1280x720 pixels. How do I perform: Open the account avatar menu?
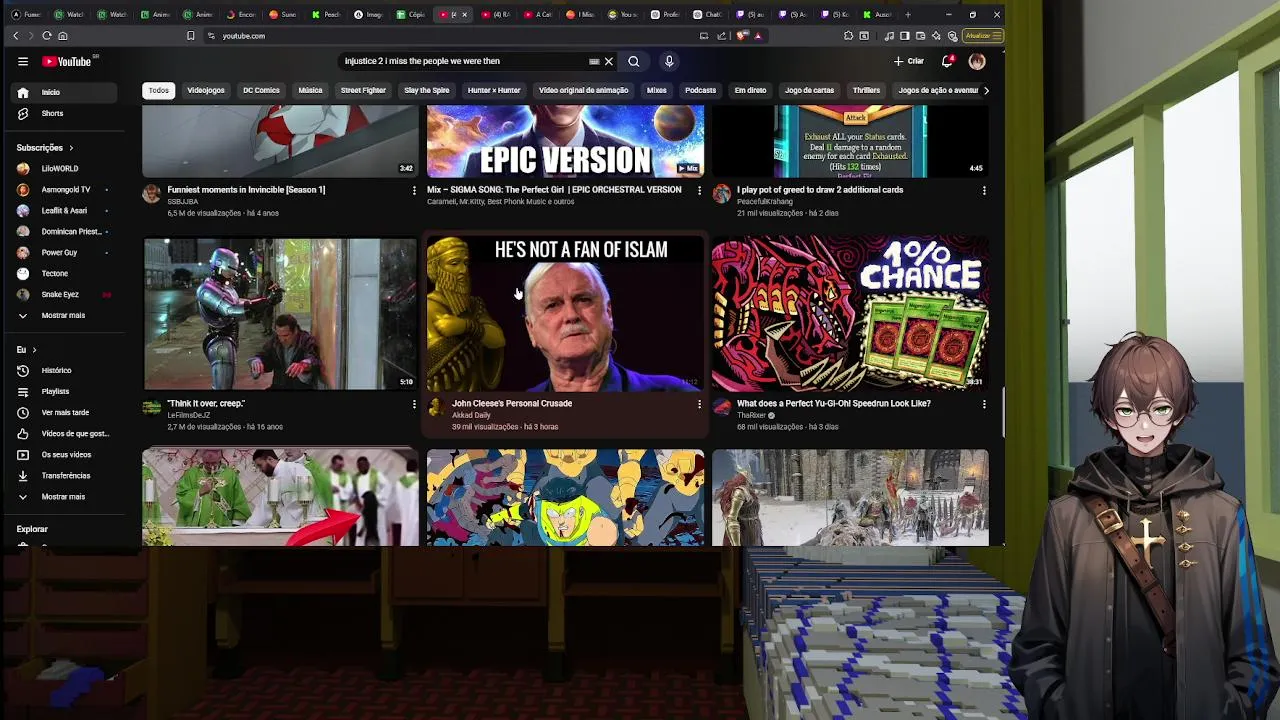click(x=977, y=62)
